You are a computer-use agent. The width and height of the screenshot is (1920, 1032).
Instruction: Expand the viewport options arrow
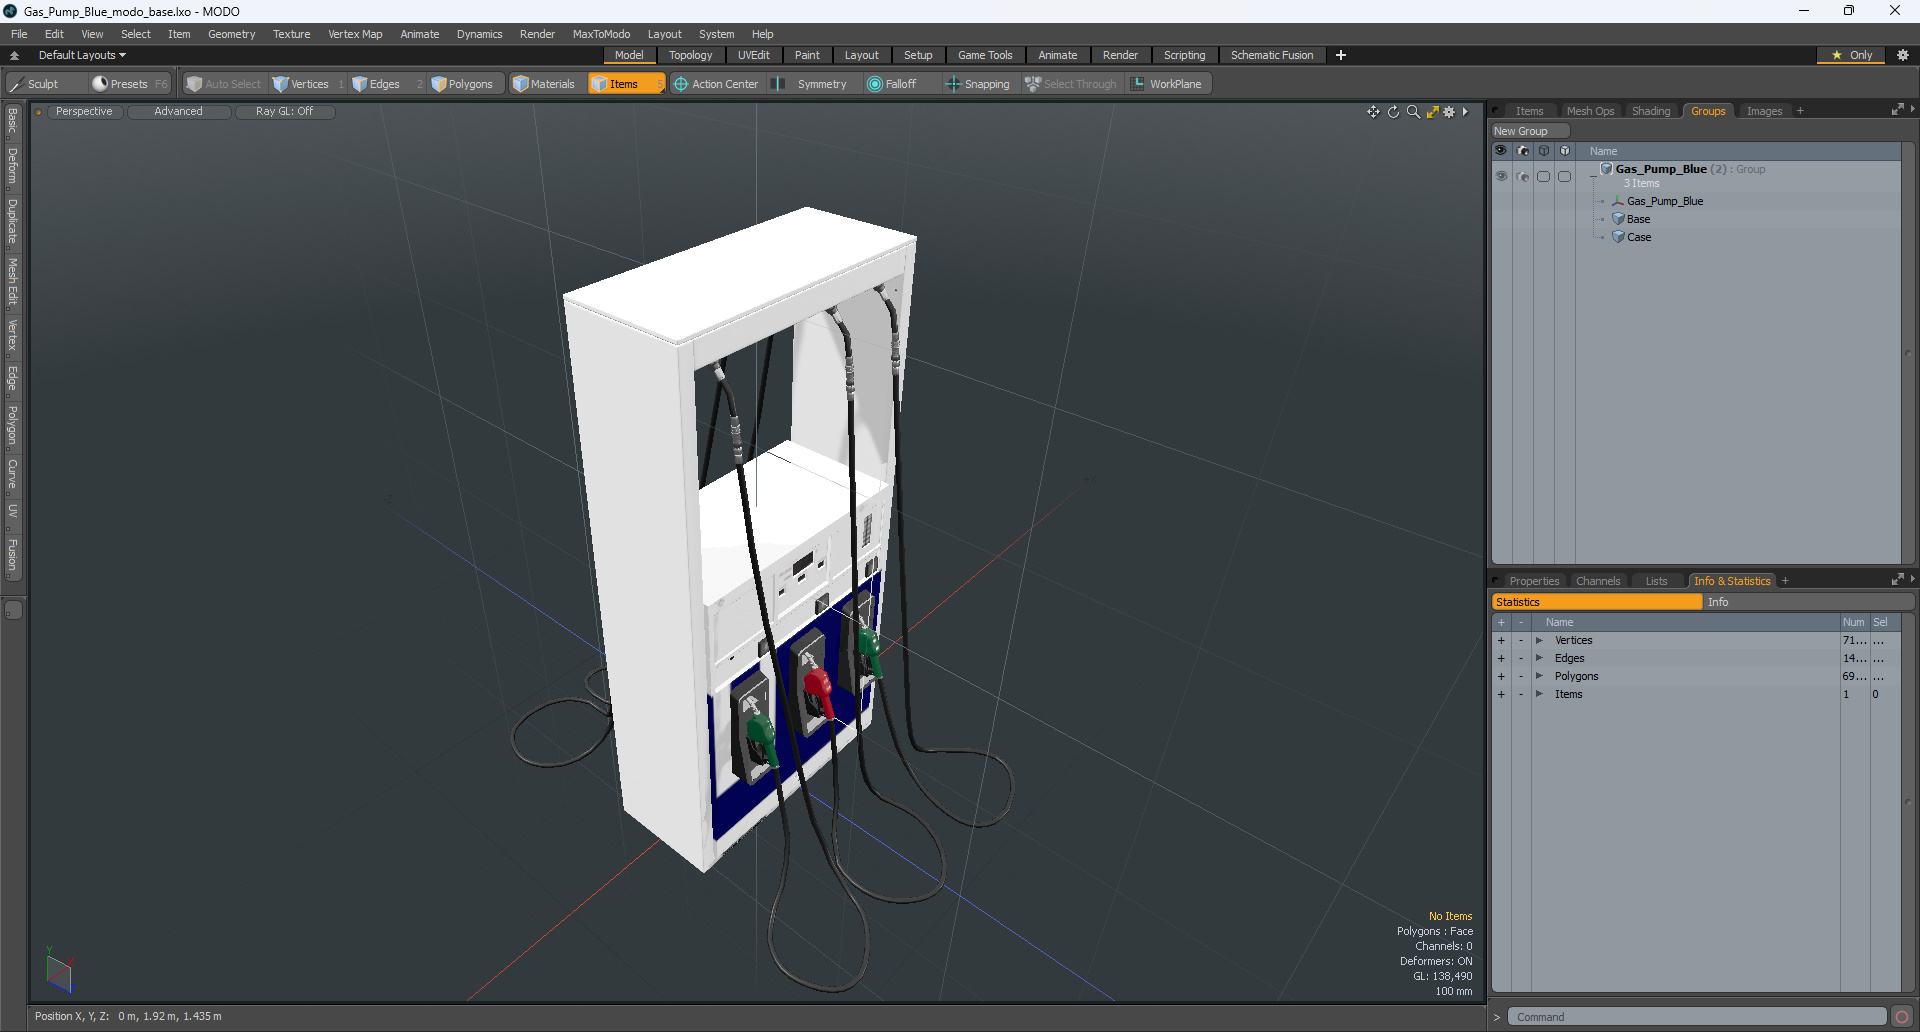1465,112
